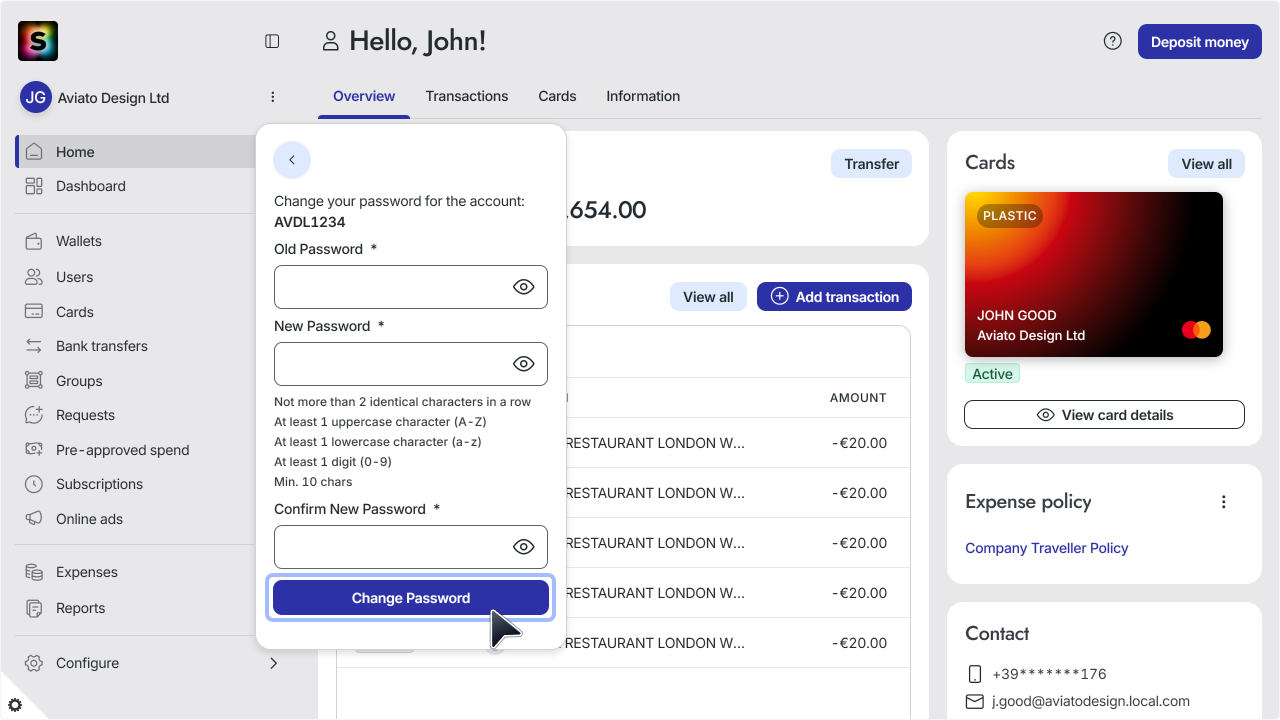Click the Cards sidebar icon

pos(34,312)
